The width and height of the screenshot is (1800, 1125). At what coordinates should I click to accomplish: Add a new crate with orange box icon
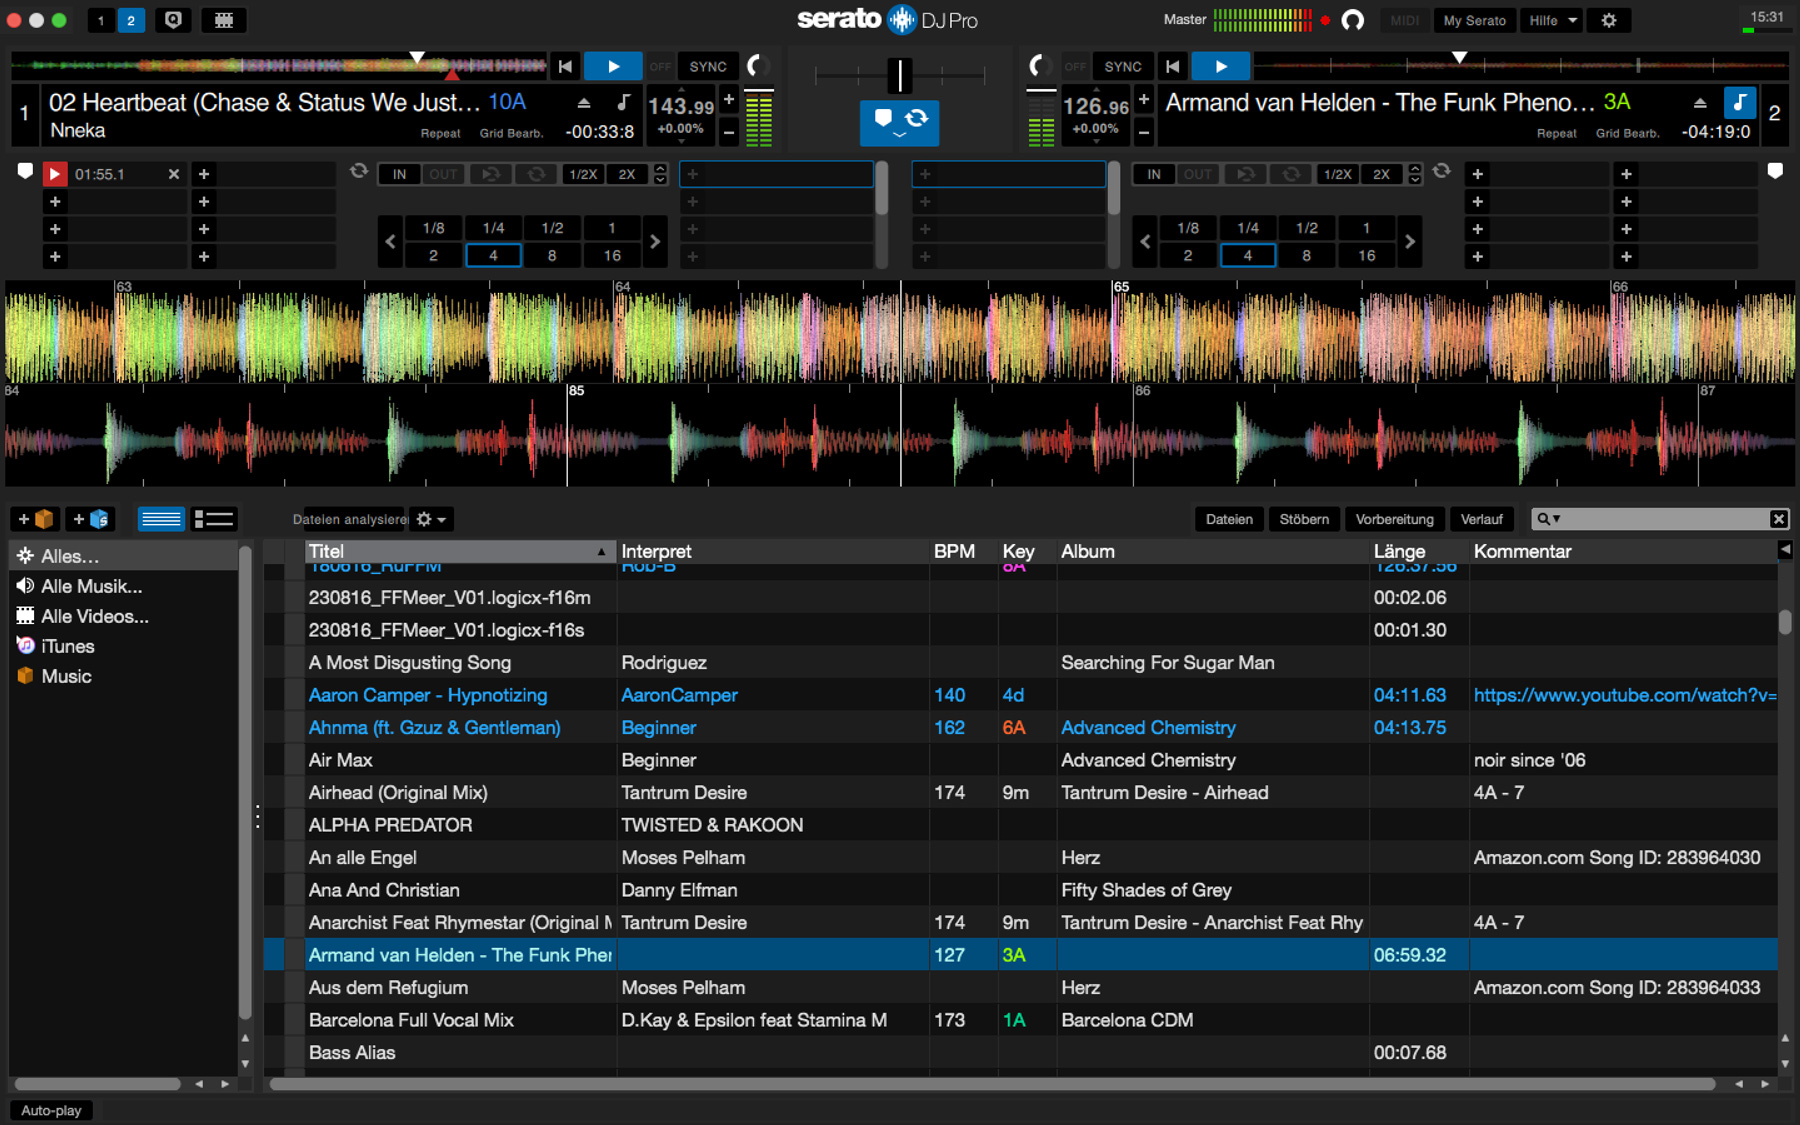coord(35,519)
